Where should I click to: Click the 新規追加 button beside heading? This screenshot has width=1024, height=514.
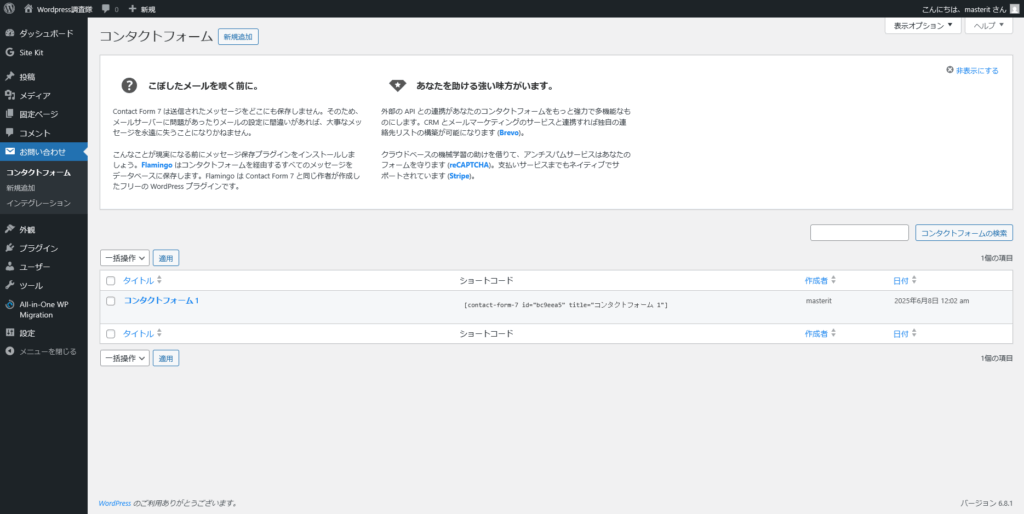238,37
